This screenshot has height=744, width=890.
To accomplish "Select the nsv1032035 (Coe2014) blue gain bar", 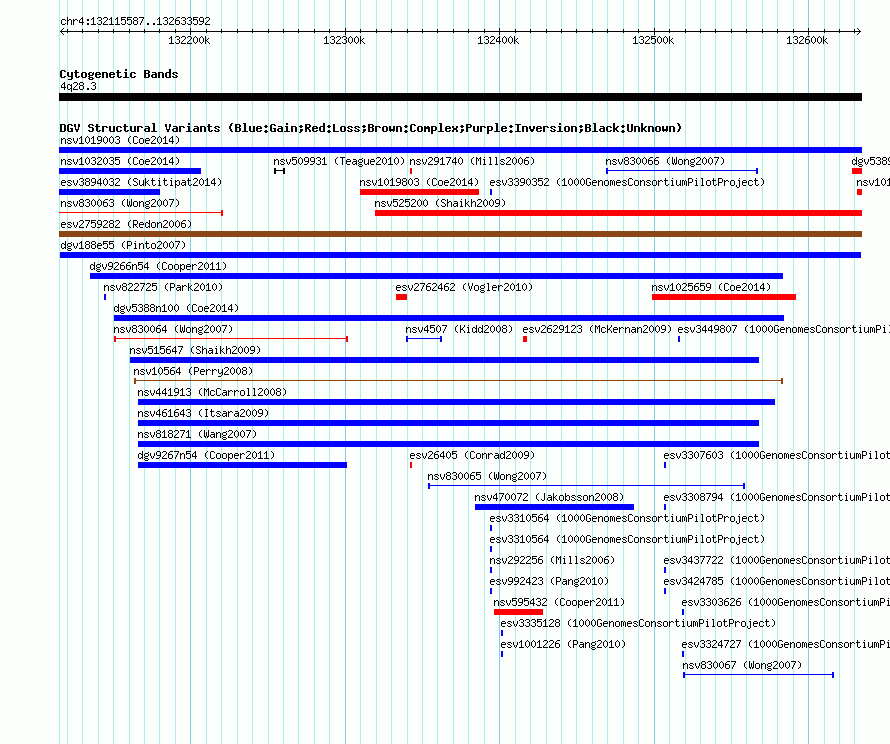I will [x=130, y=171].
